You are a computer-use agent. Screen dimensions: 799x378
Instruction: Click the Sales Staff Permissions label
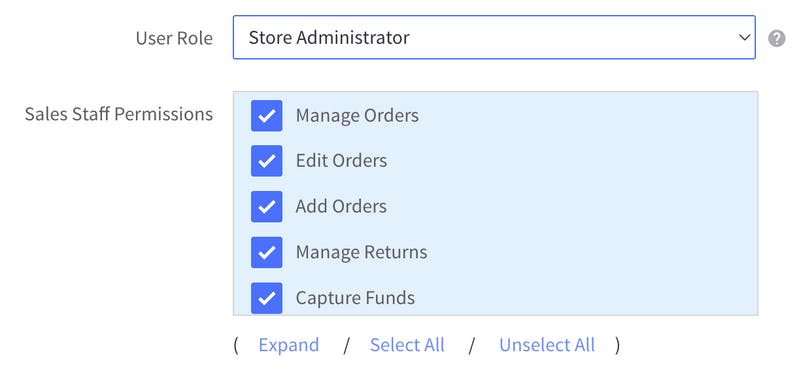coord(119,115)
